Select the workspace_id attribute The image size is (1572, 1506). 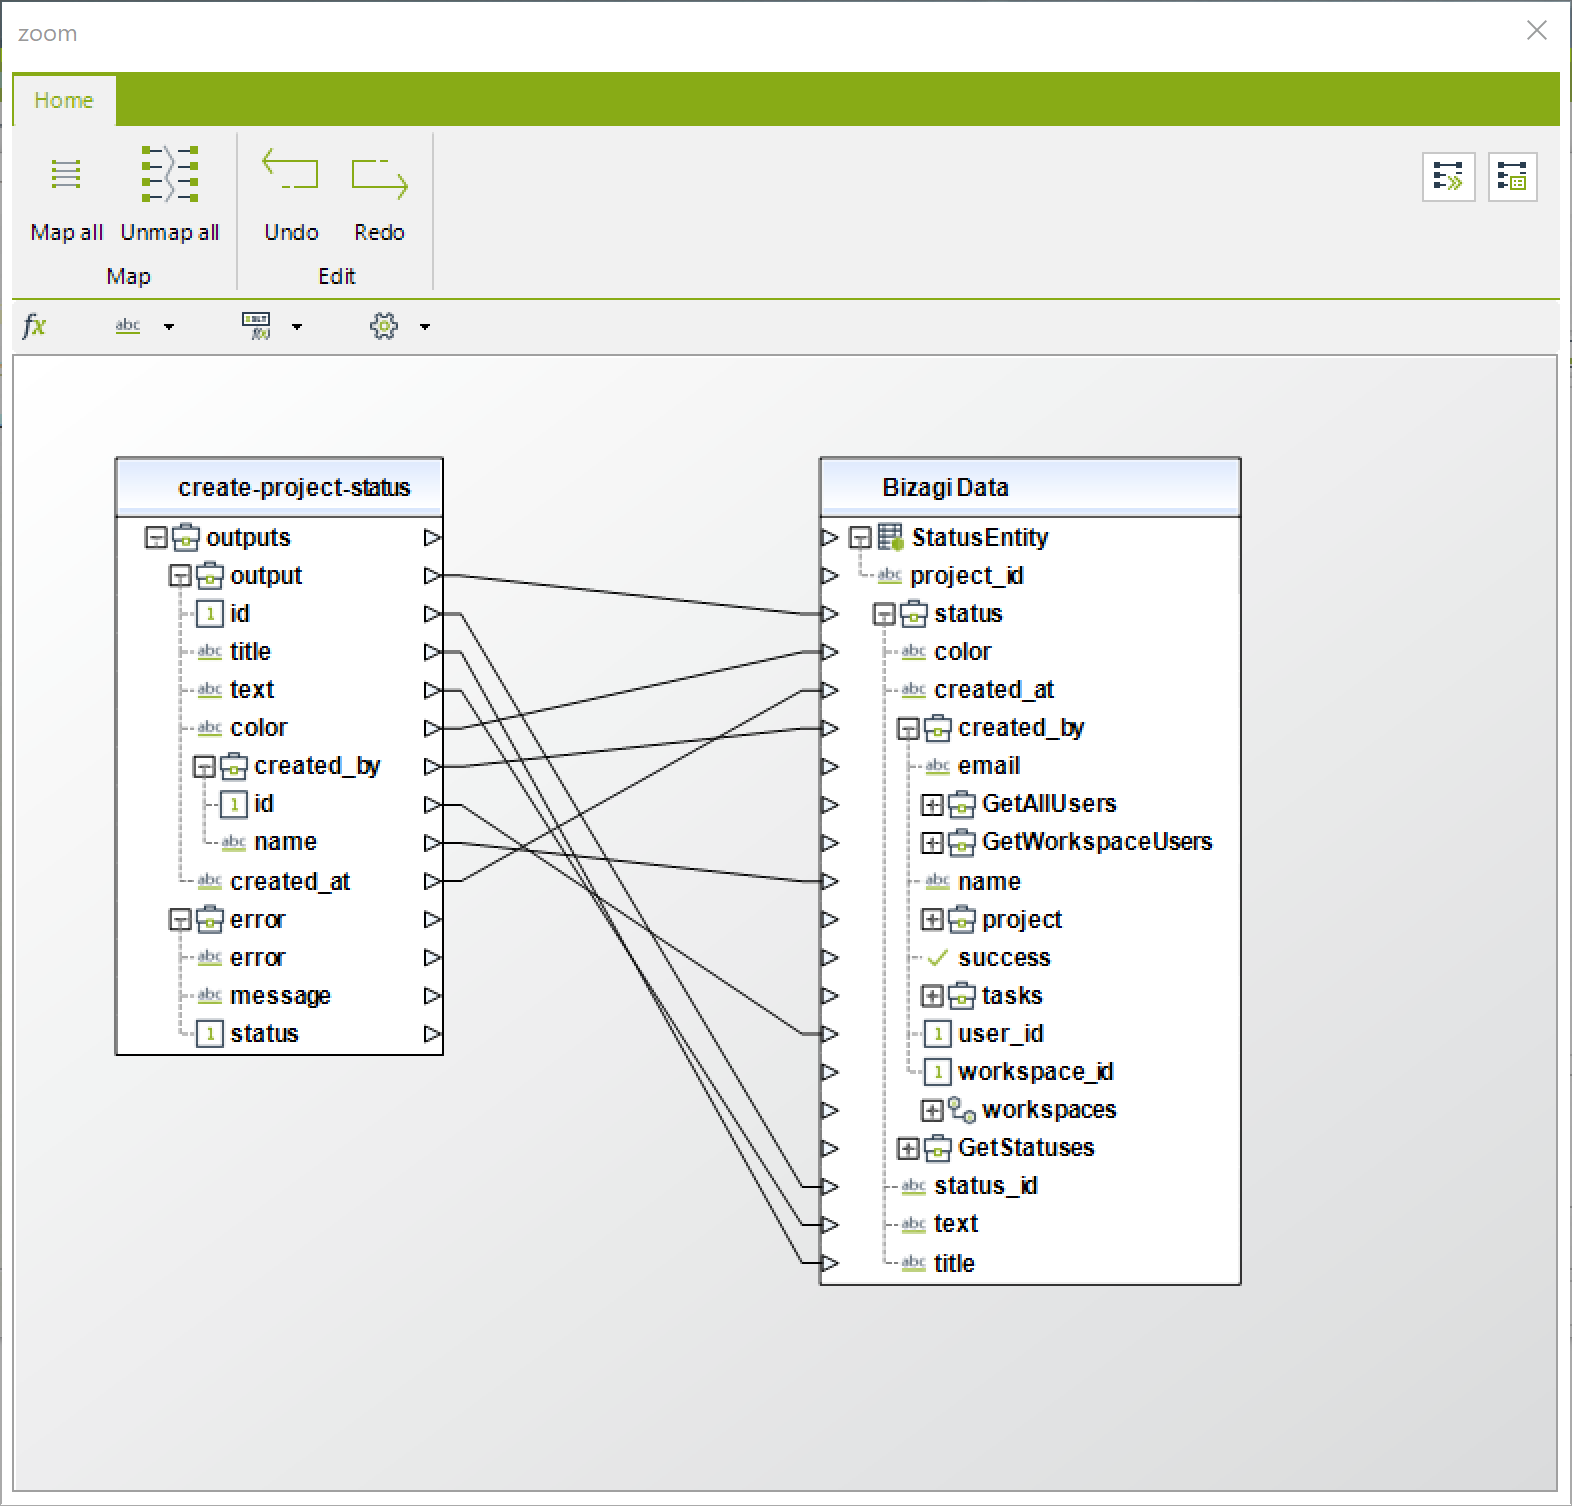pyautogui.click(x=1036, y=1072)
